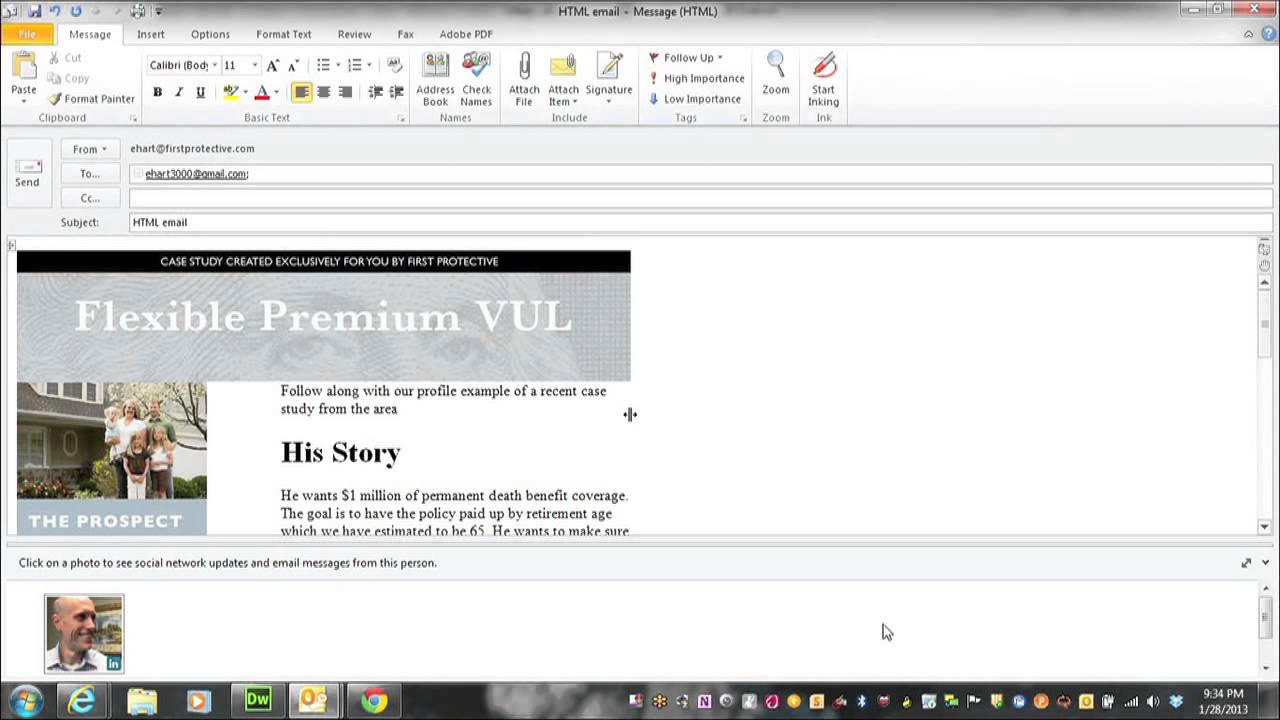Image resolution: width=1280 pixels, height=720 pixels.
Task: Click the ehart3000@gmail.com recipient
Action: click(196, 174)
